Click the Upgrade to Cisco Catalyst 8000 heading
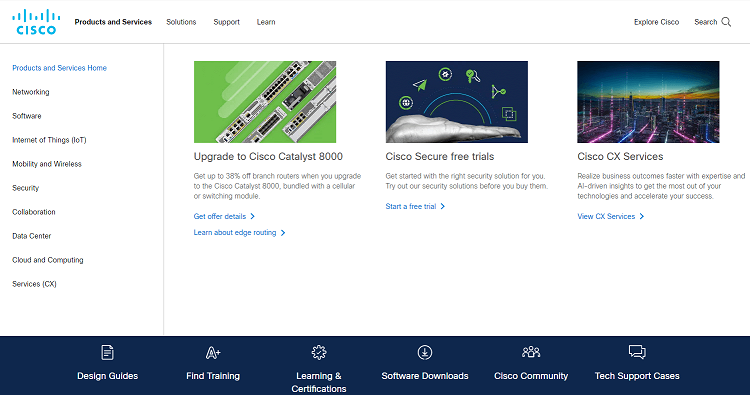The width and height of the screenshot is (750, 395). click(268, 156)
